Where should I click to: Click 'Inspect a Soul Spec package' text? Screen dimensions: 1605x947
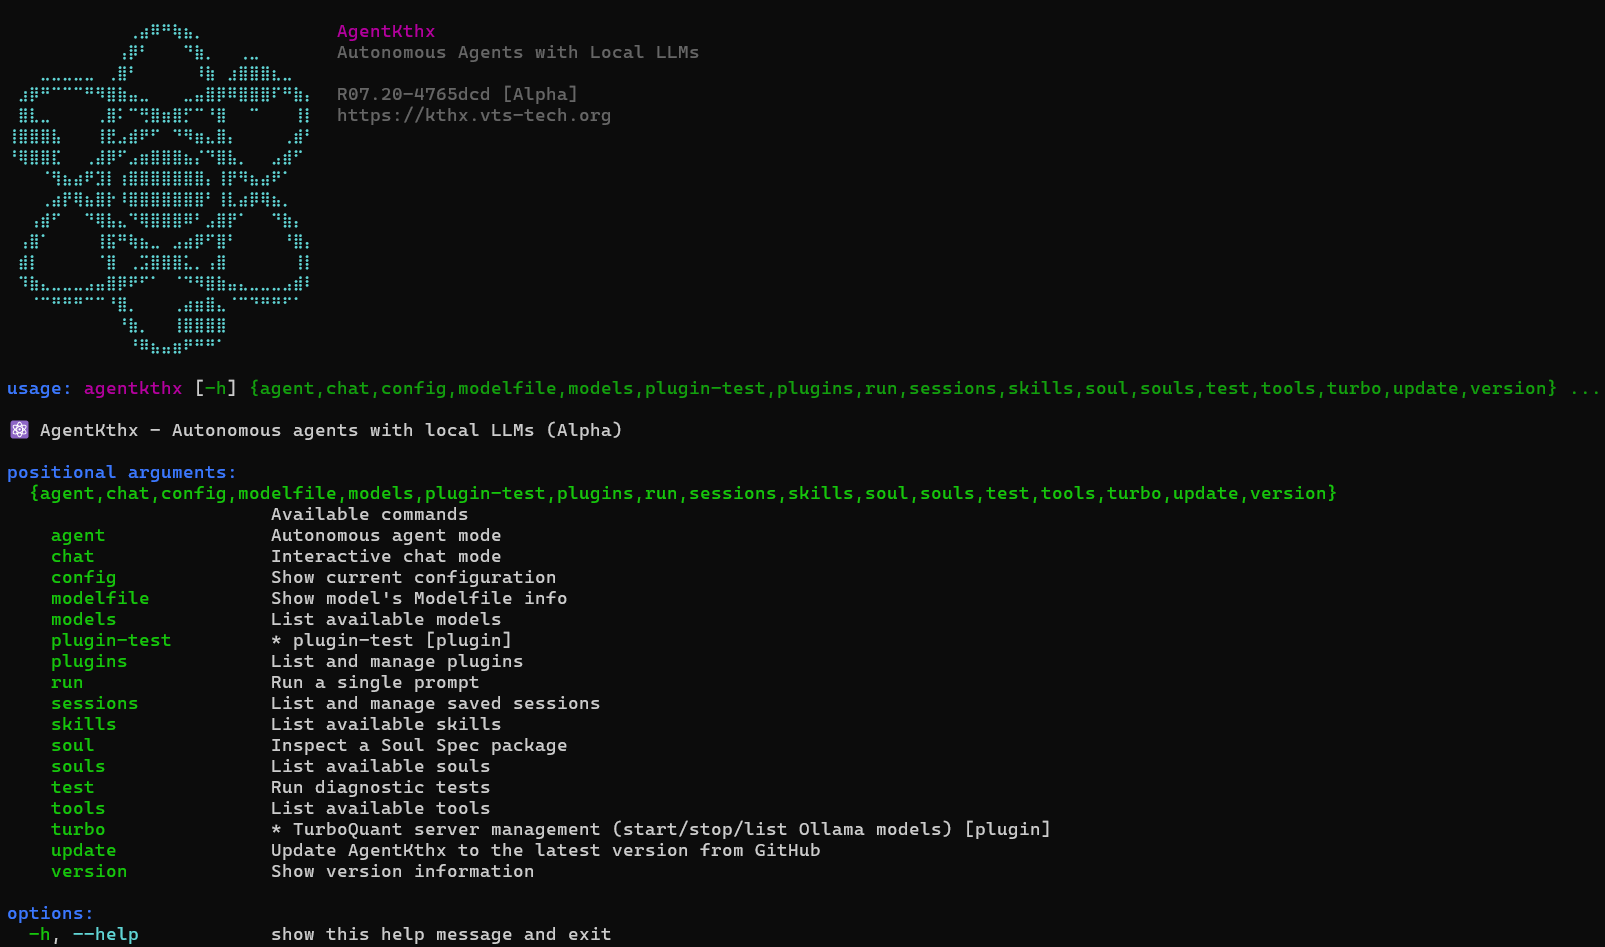click(419, 745)
